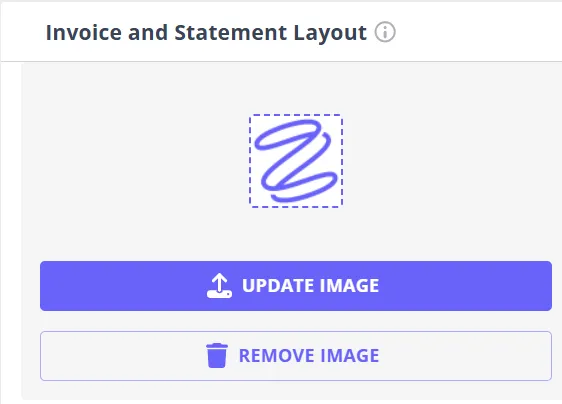This screenshot has width=562, height=404.
Task: Click the Invoice and Statement Layout heading
Action: (x=206, y=33)
